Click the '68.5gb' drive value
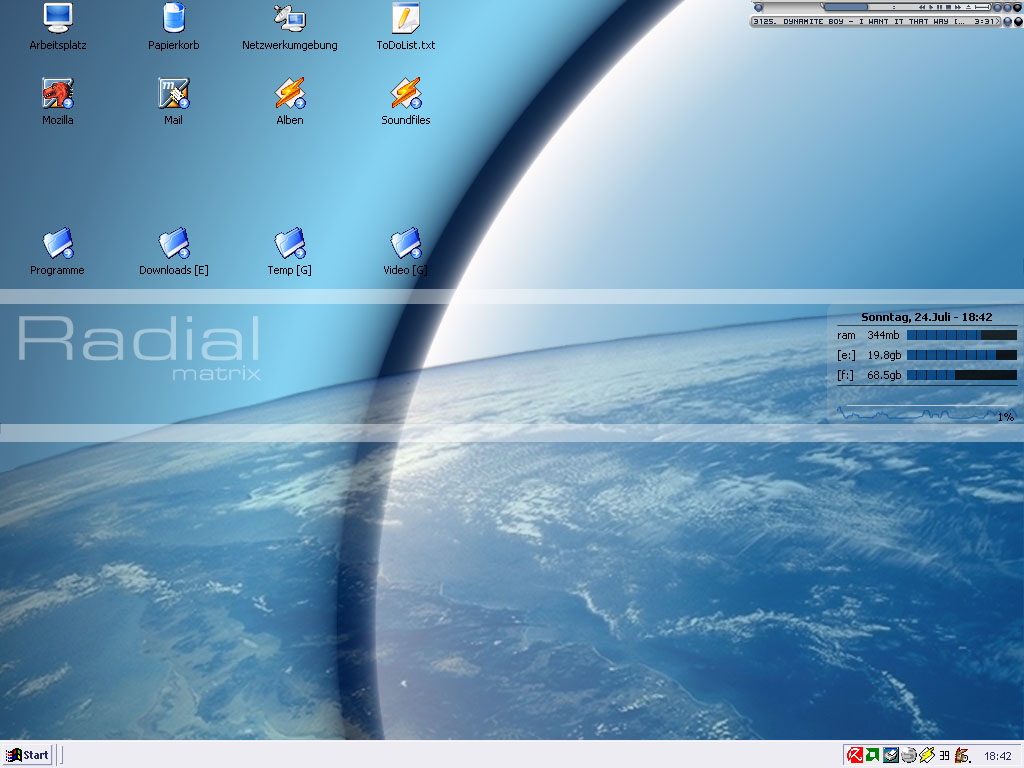This screenshot has width=1024, height=768. [884, 375]
